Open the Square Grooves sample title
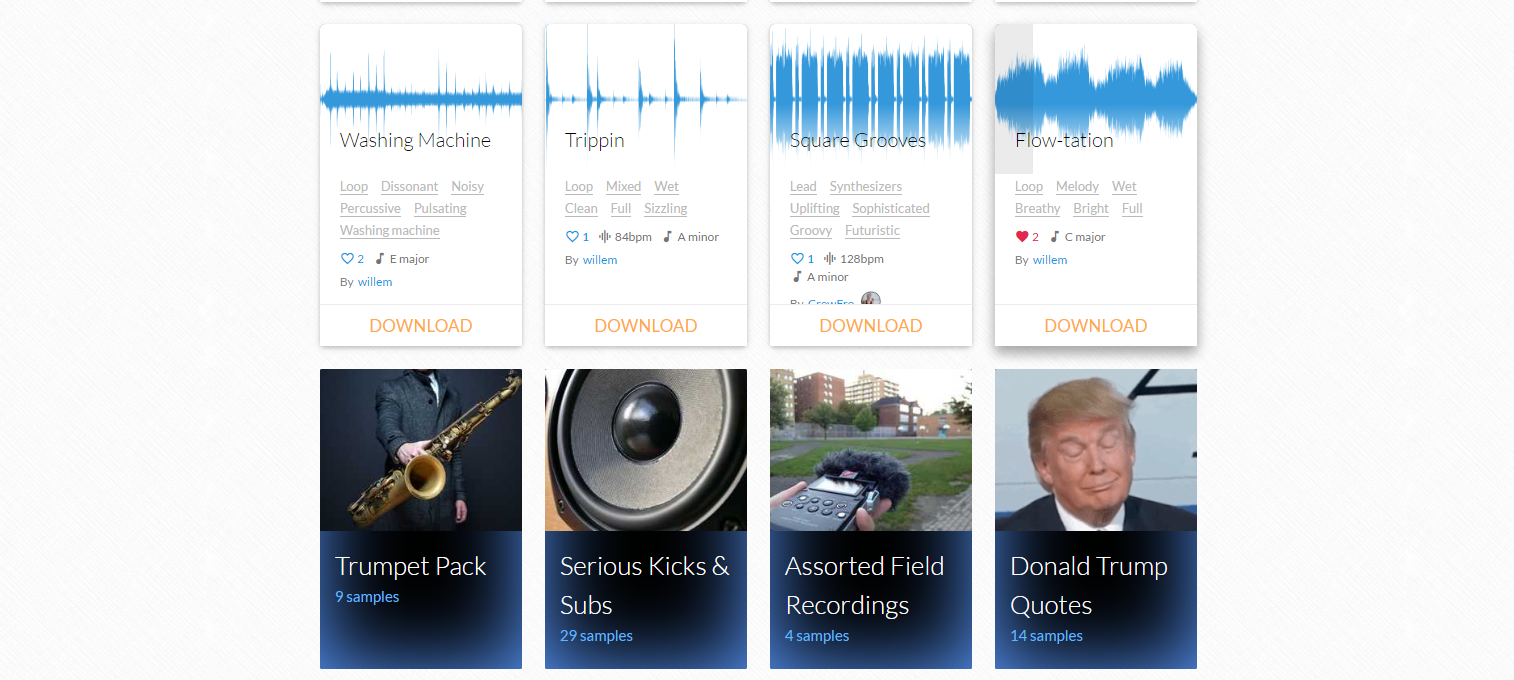Viewport: 1514px width, 680px height. coord(858,140)
